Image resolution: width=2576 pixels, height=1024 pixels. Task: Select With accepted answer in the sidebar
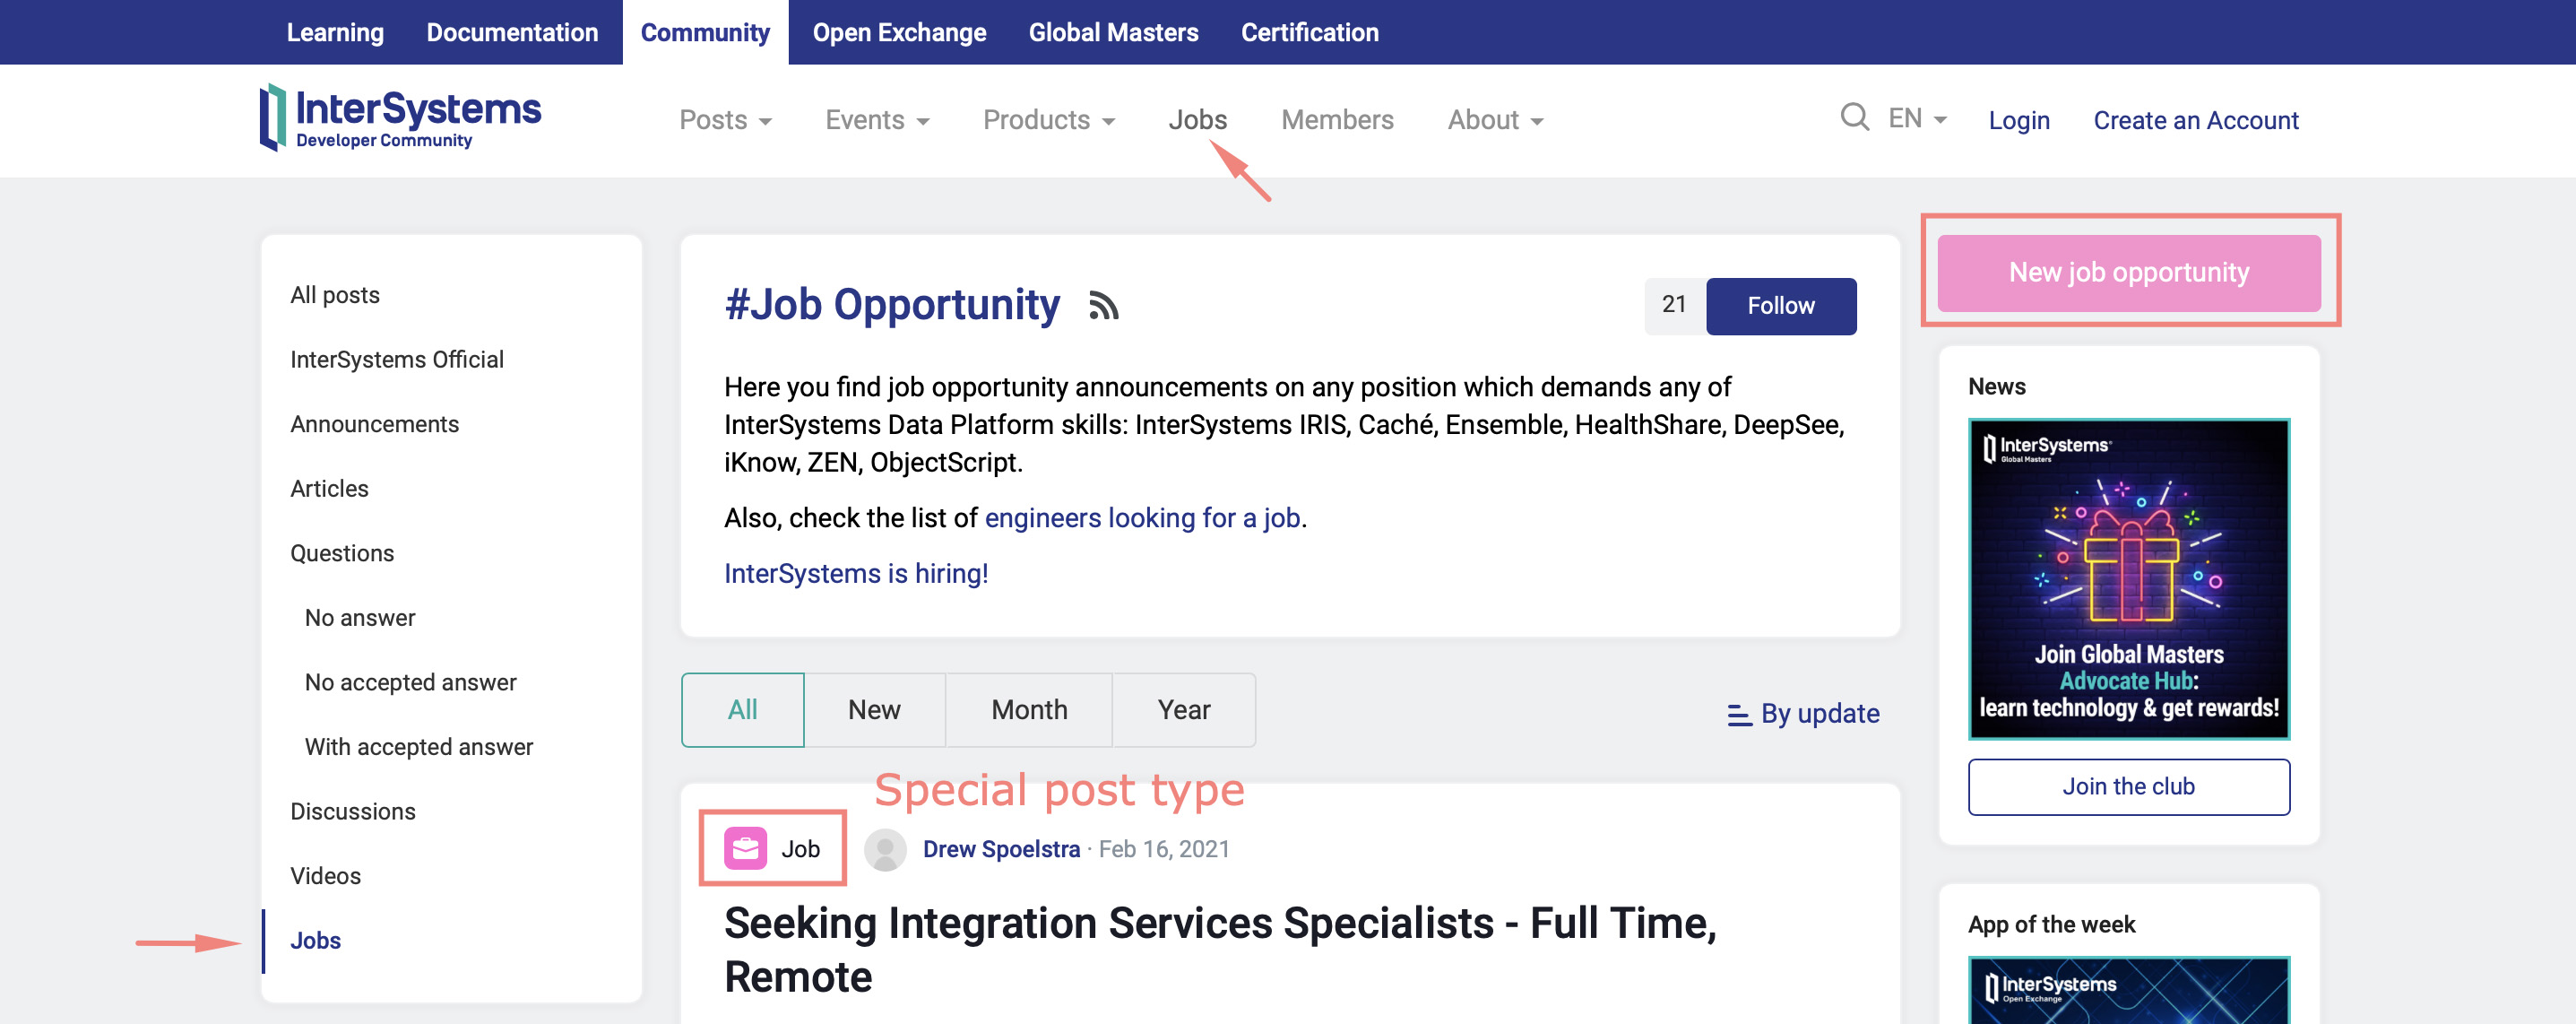[419, 747]
